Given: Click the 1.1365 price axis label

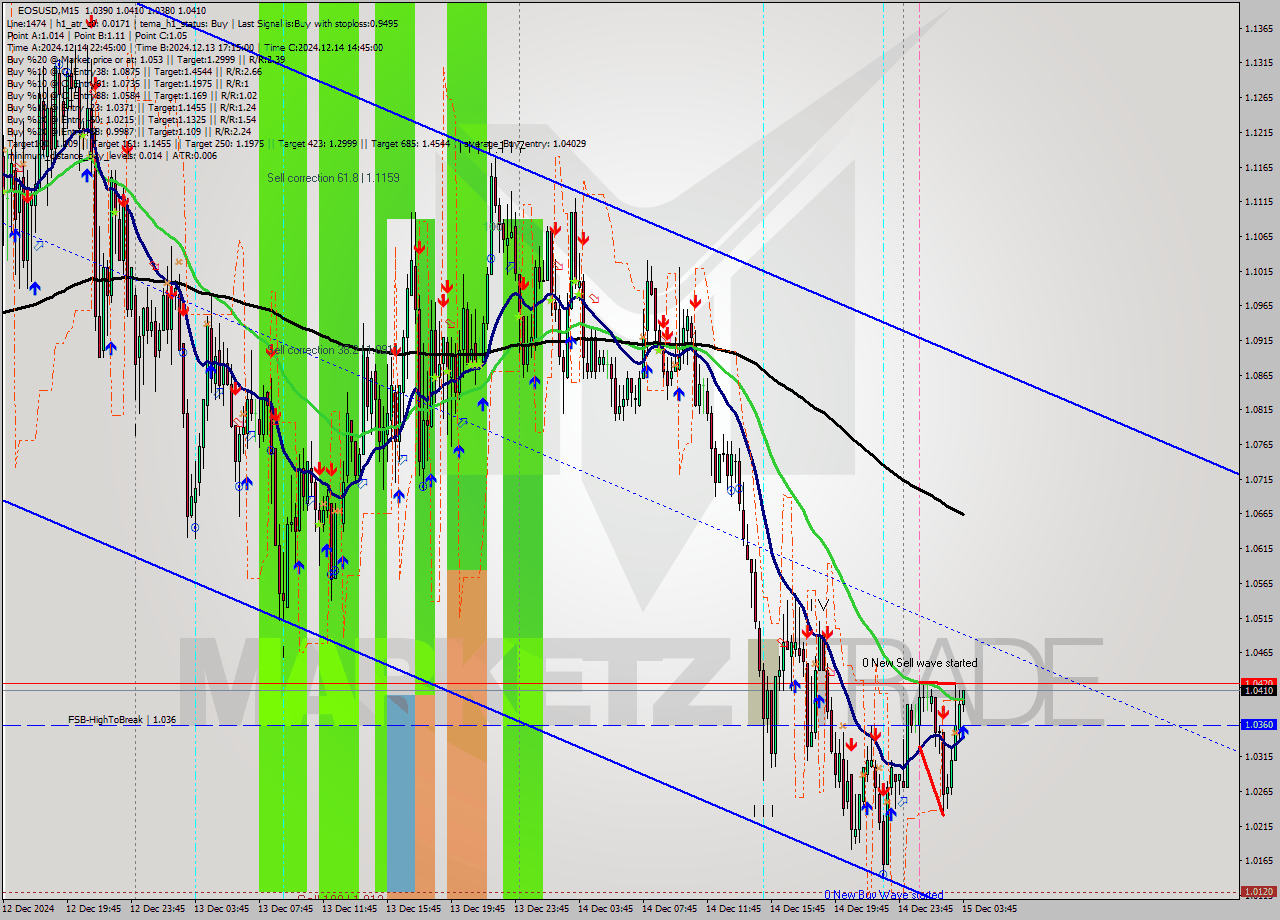Looking at the screenshot, I should click(1258, 28).
